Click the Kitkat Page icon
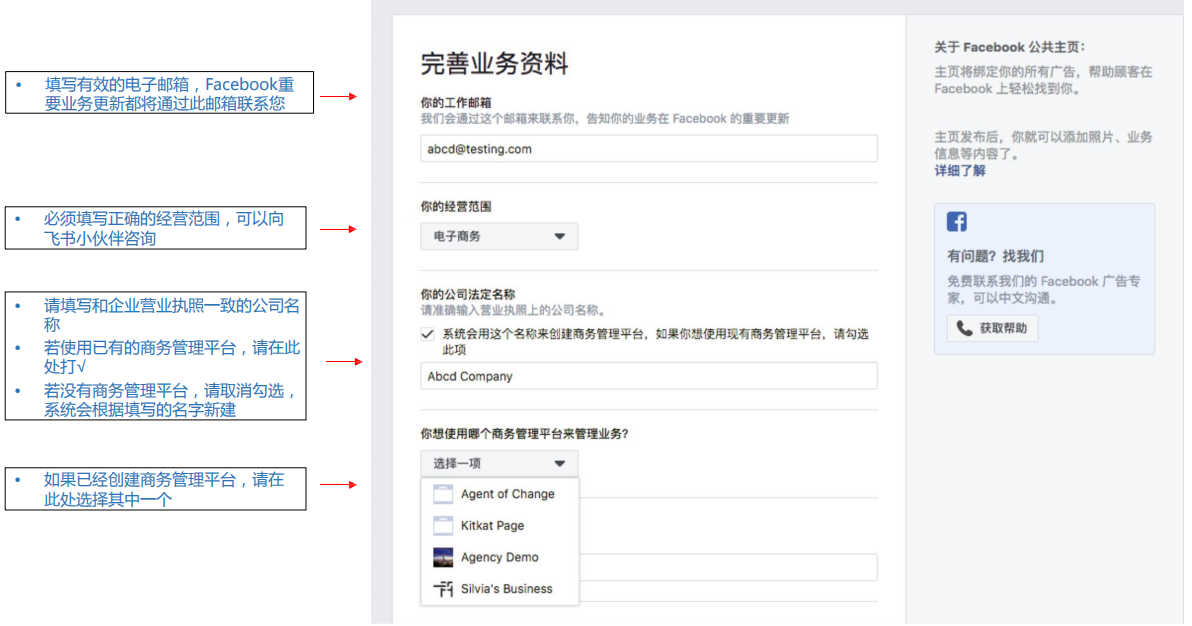Screen dimensions: 1192x626 [x=442, y=526]
